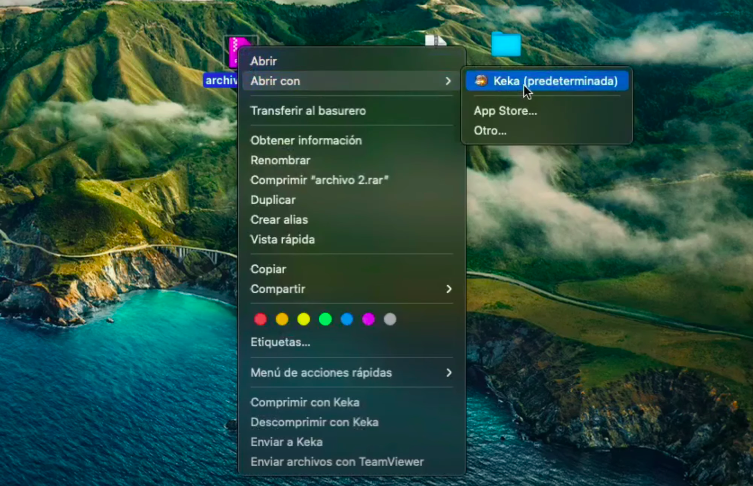Select the archivo rar file icon on desktop

(x=234, y=52)
